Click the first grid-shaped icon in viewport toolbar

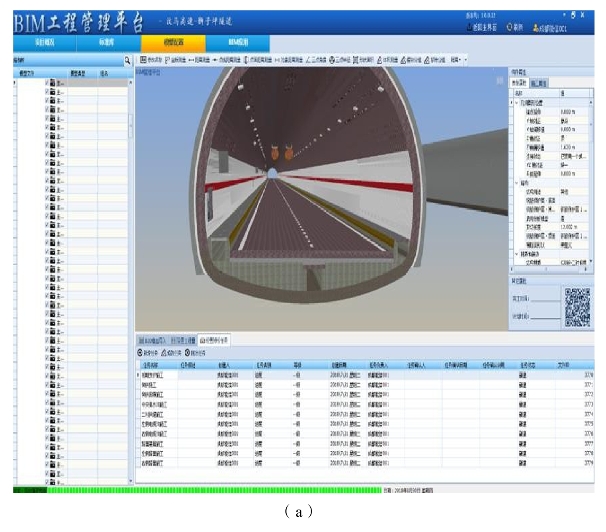point(143,59)
